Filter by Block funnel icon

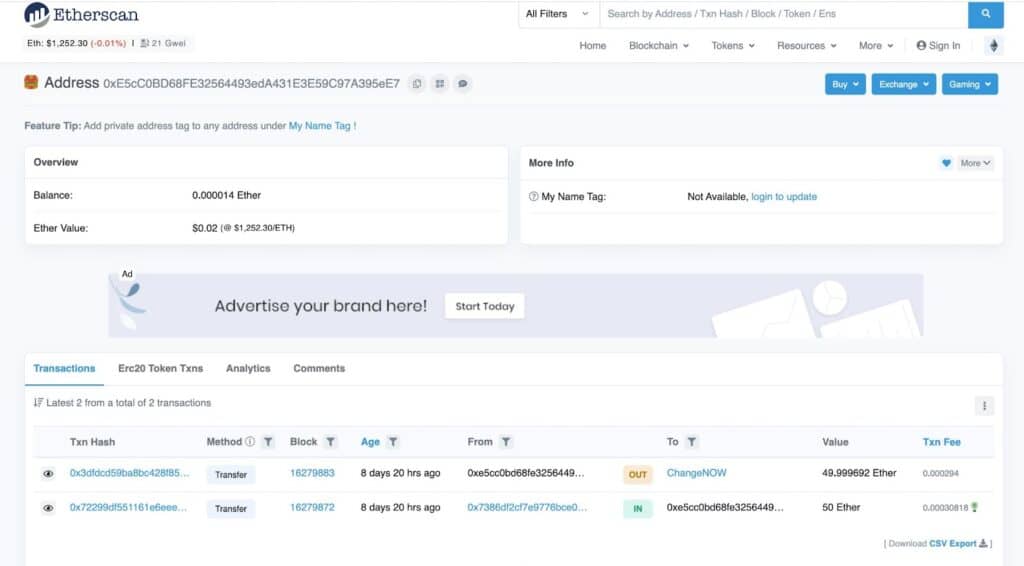pyautogui.click(x=330, y=442)
